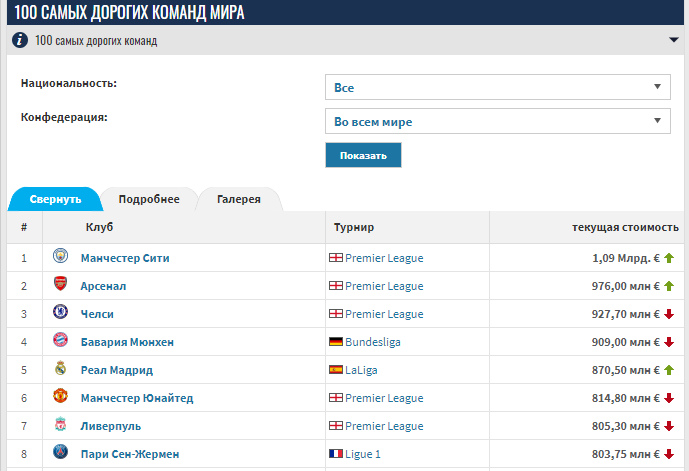Click the 'текущая стоимость' column header
The width and height of the screenshot is (689, 471).
click(x=625, y=227)
